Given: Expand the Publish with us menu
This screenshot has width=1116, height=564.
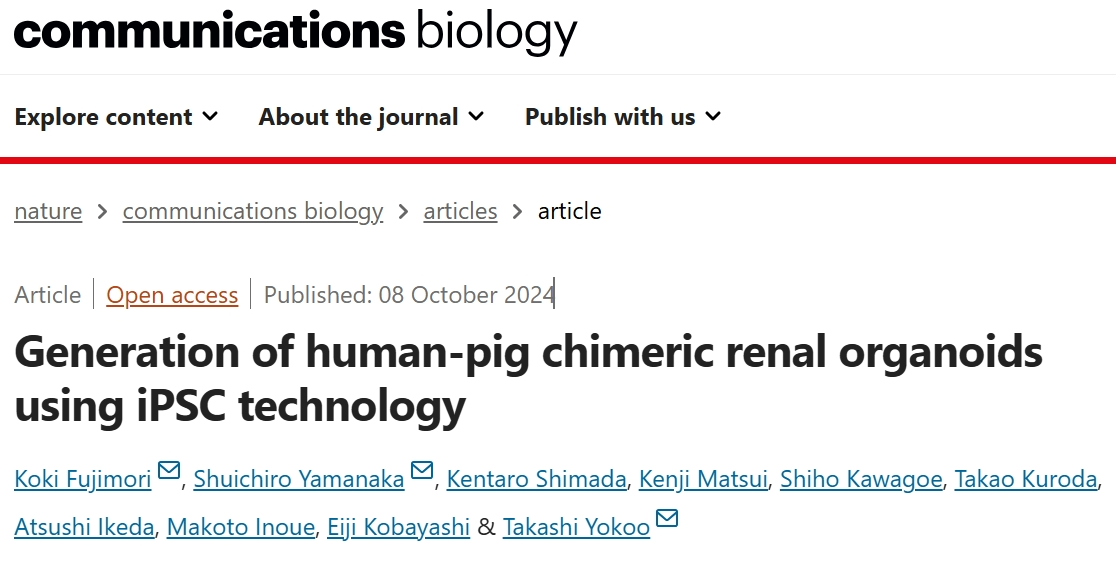Looking at the screenshot, I should point(622,117).
